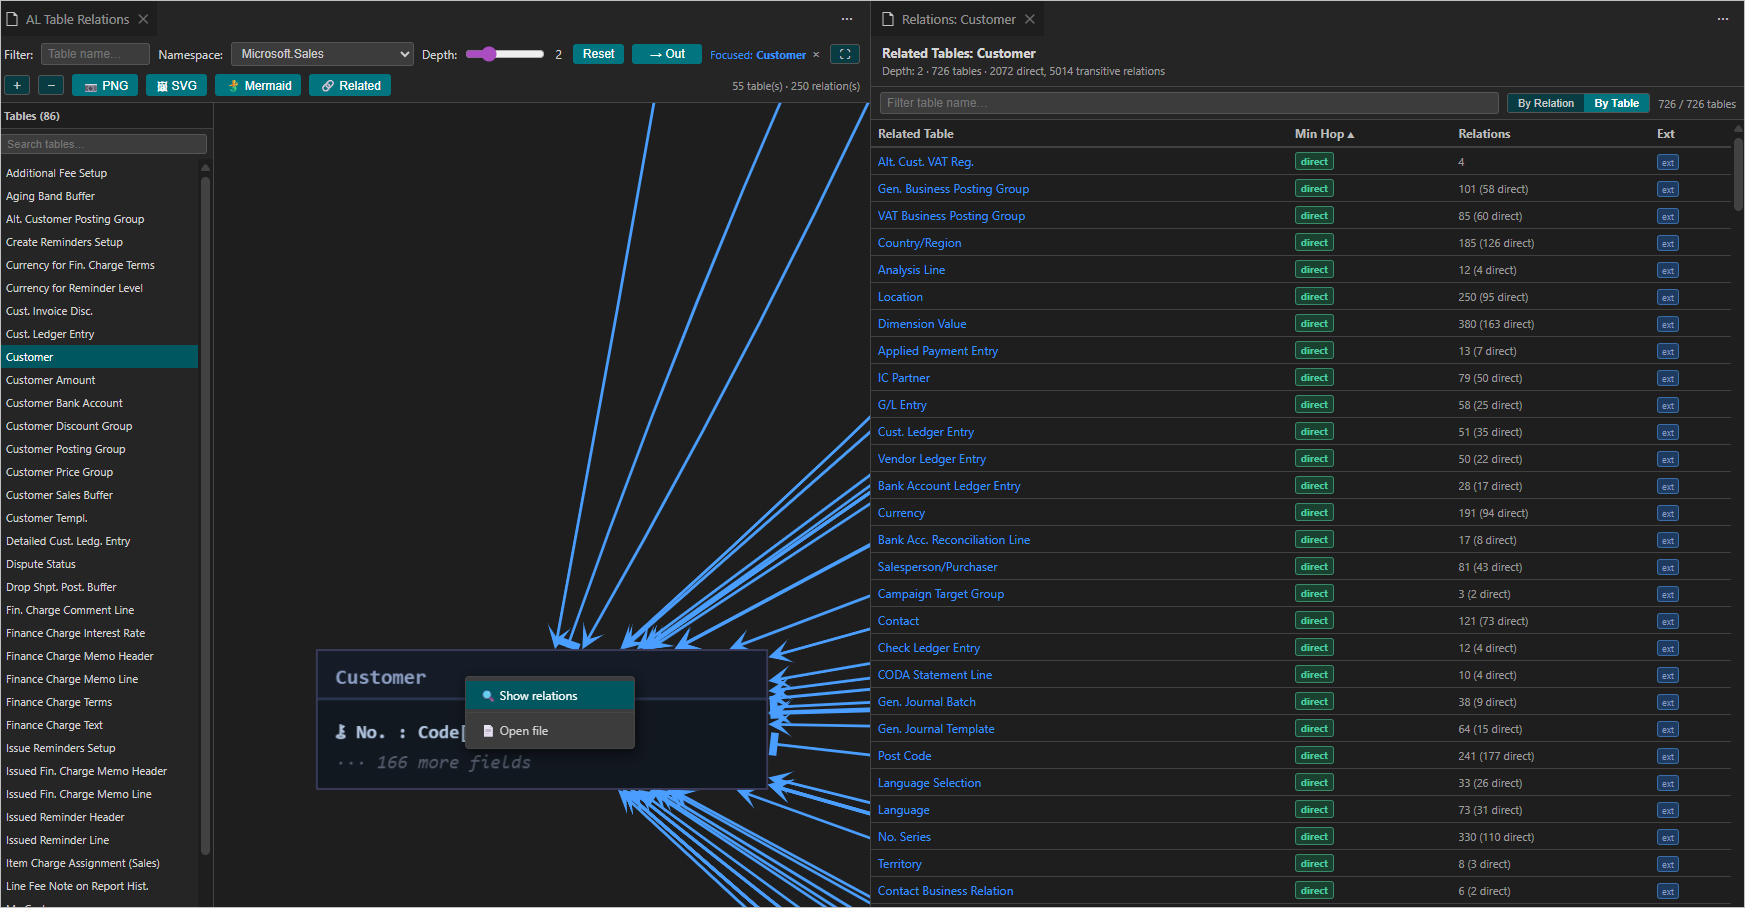Click ext badge in Contact row
The width and height of the screenshot is (1745, 908).
1667,622
